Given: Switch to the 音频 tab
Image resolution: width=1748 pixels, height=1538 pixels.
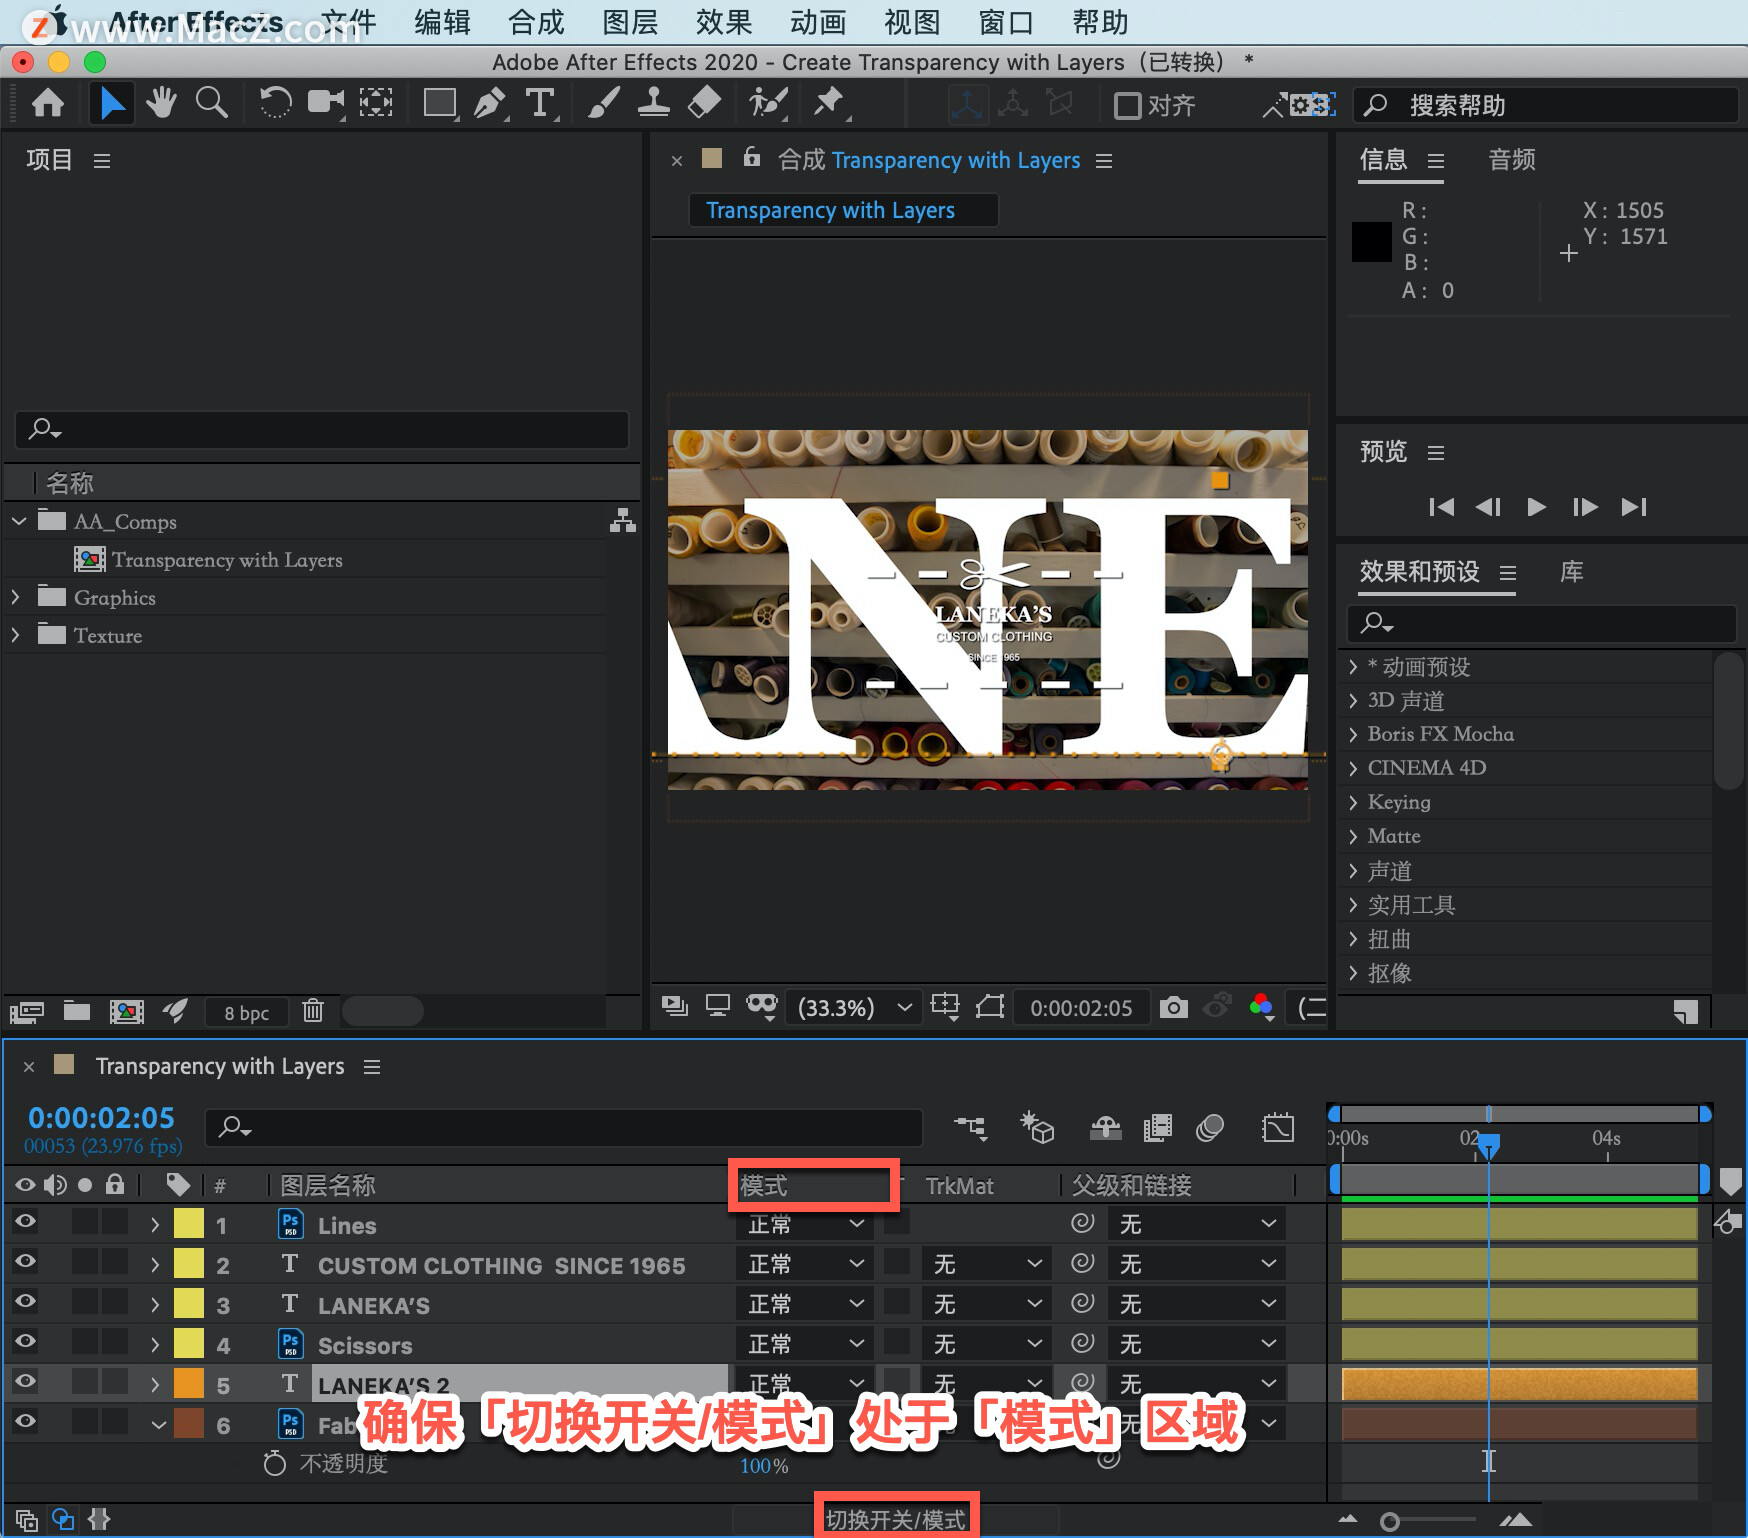Looking at the screenshot, I should pyautogui.click(x=1511, y=160).
